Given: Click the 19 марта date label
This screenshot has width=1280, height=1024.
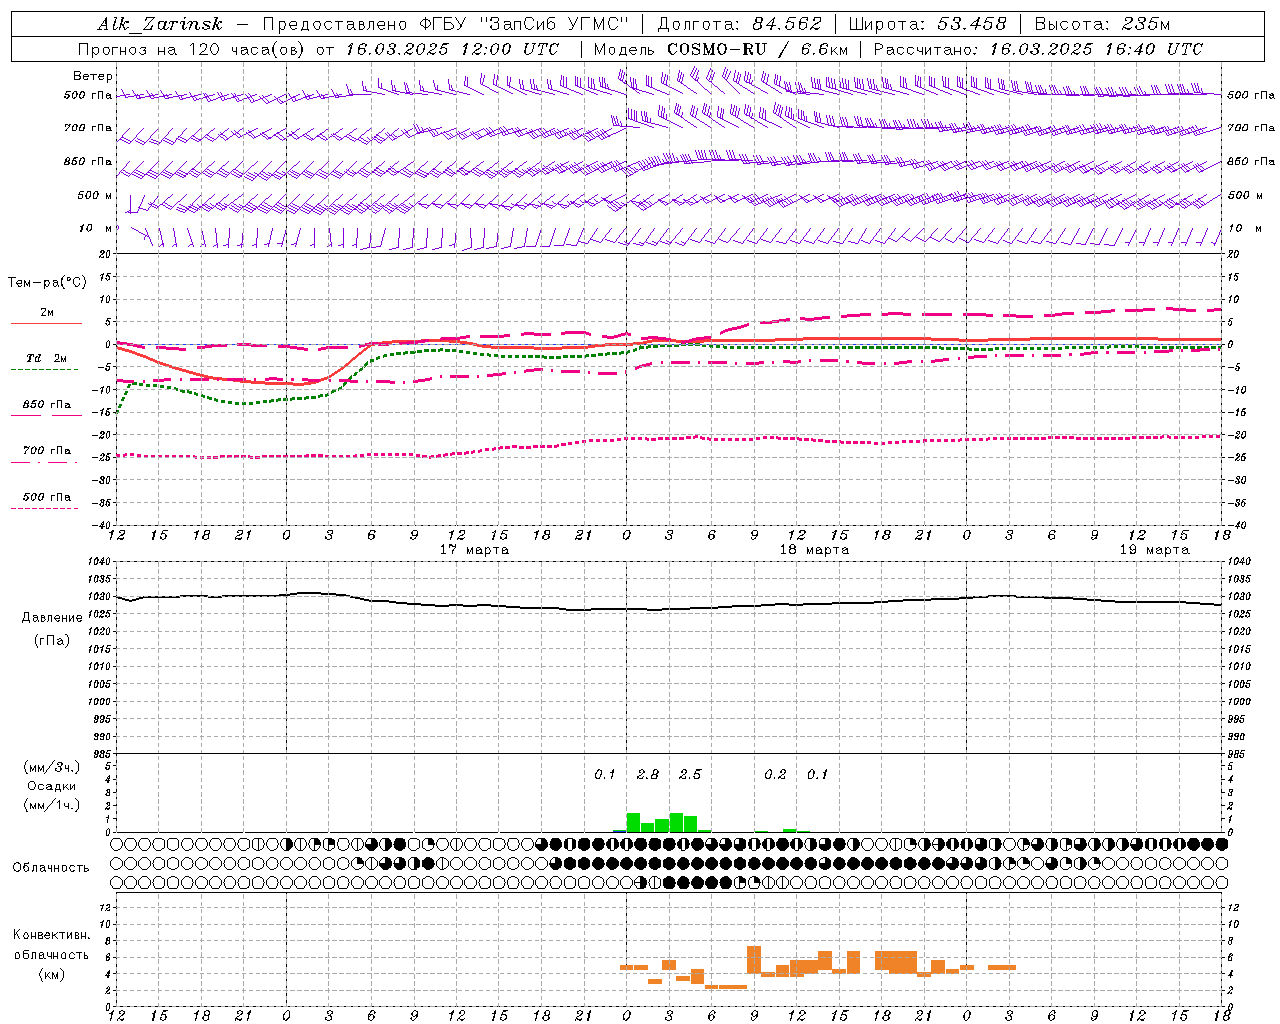Looking at the screenshot, I should 1154,550.
